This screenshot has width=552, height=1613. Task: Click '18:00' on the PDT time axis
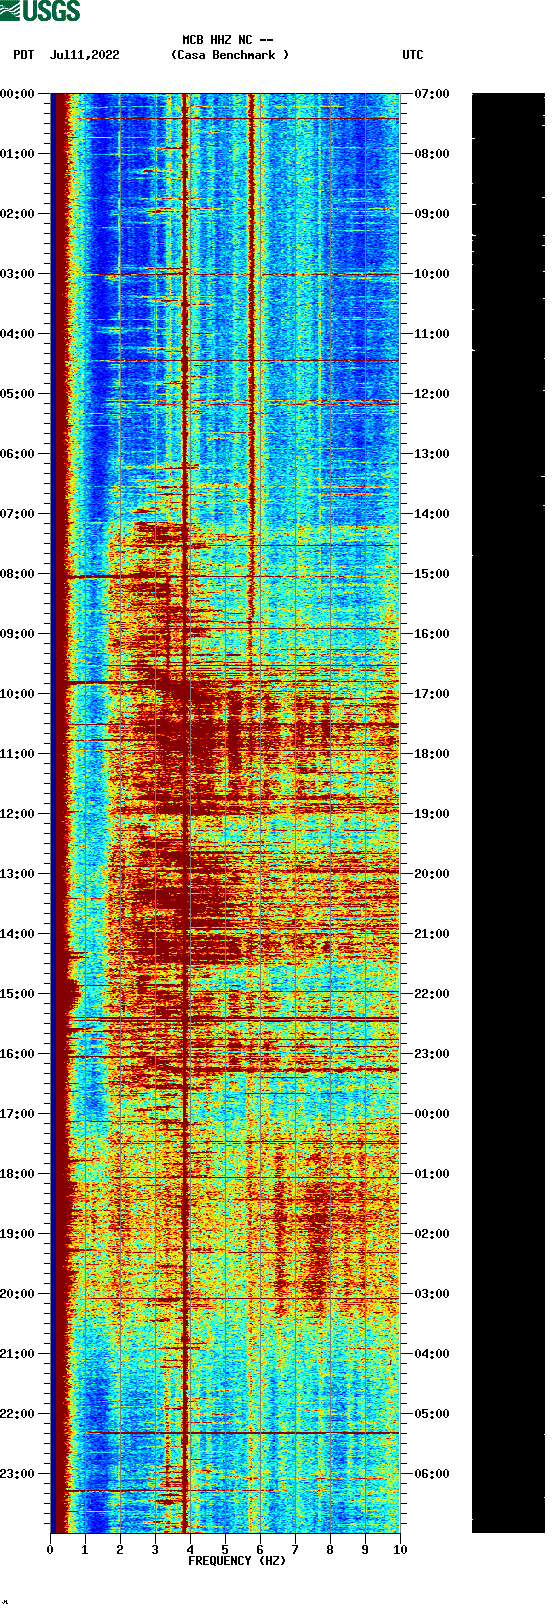(x=17, y=1174)
